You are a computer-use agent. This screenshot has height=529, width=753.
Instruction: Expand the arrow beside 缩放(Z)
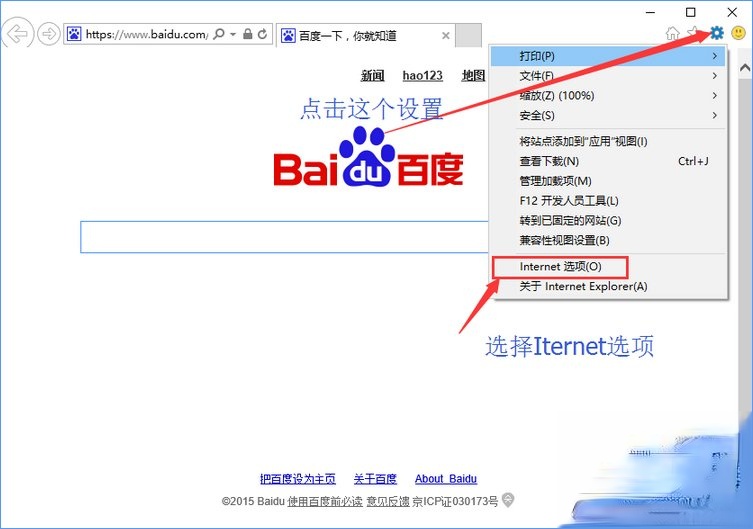715,96
